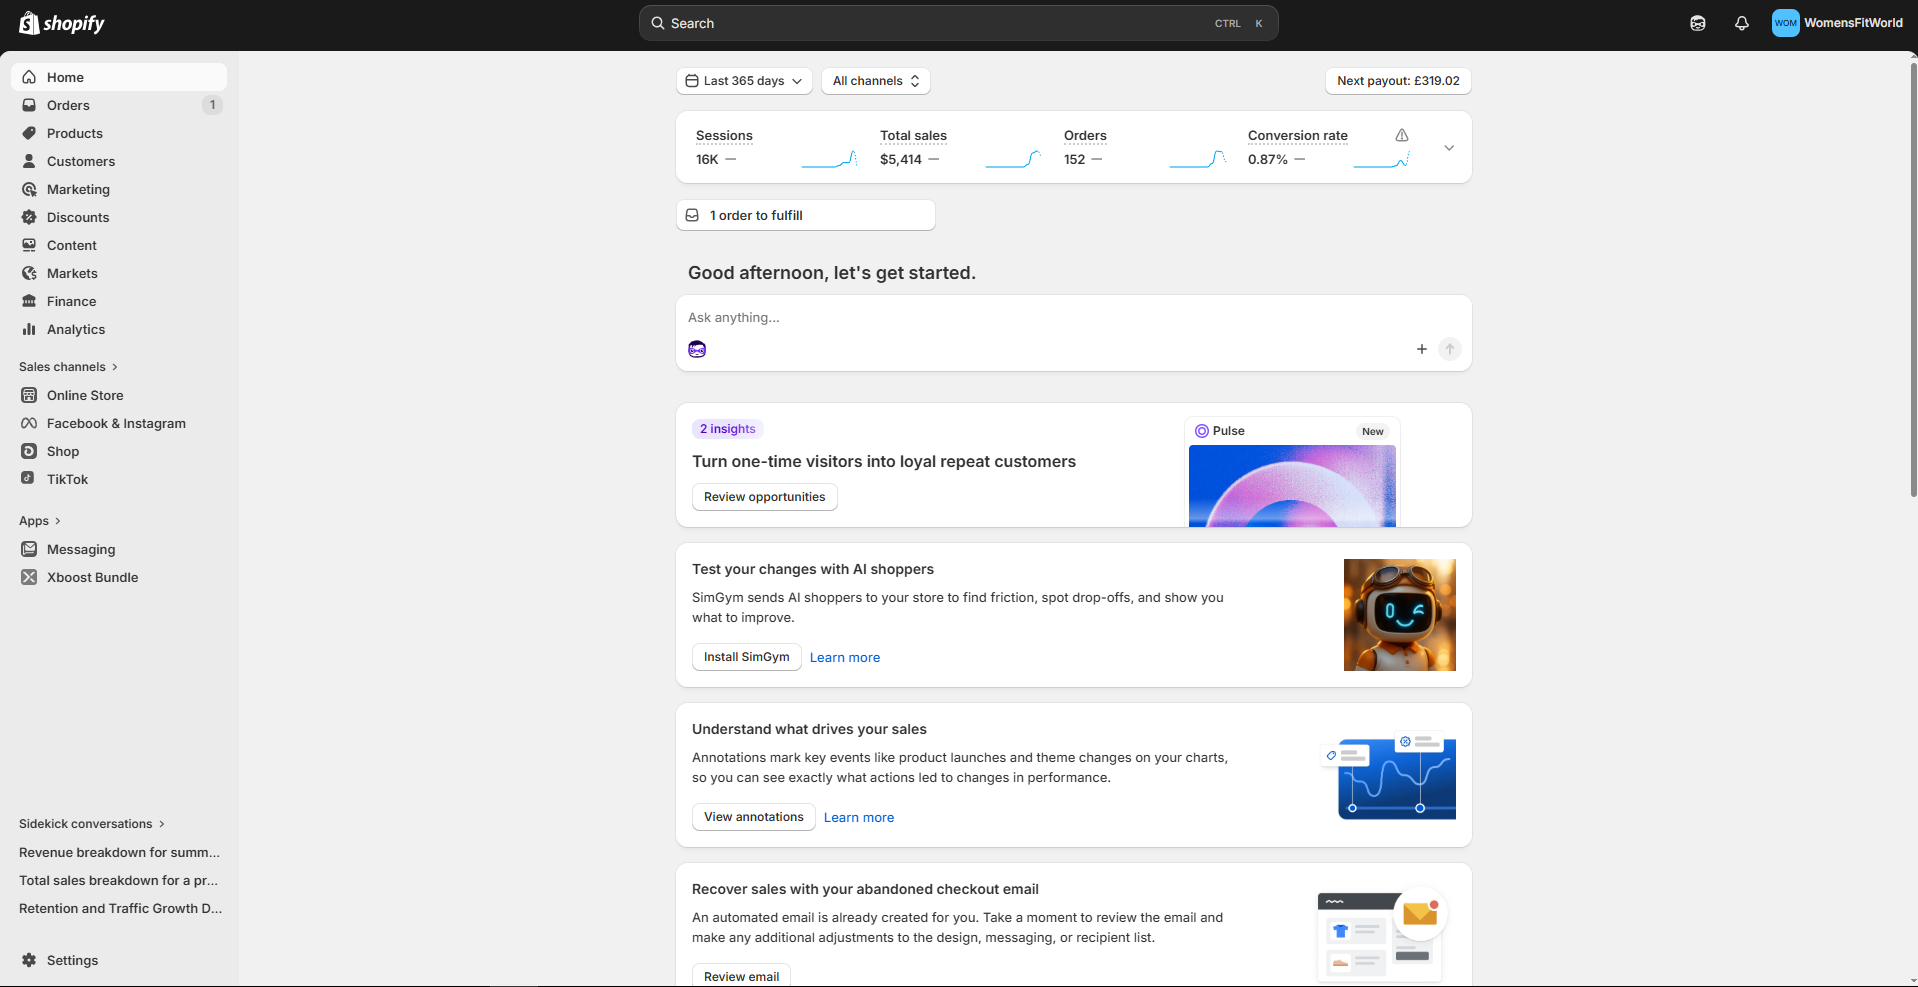Image resolution: width=1918 pixels, height=987 pixels.
Task: Click Learn more link beside Install SimGym
Action: (x=845, y=657)
